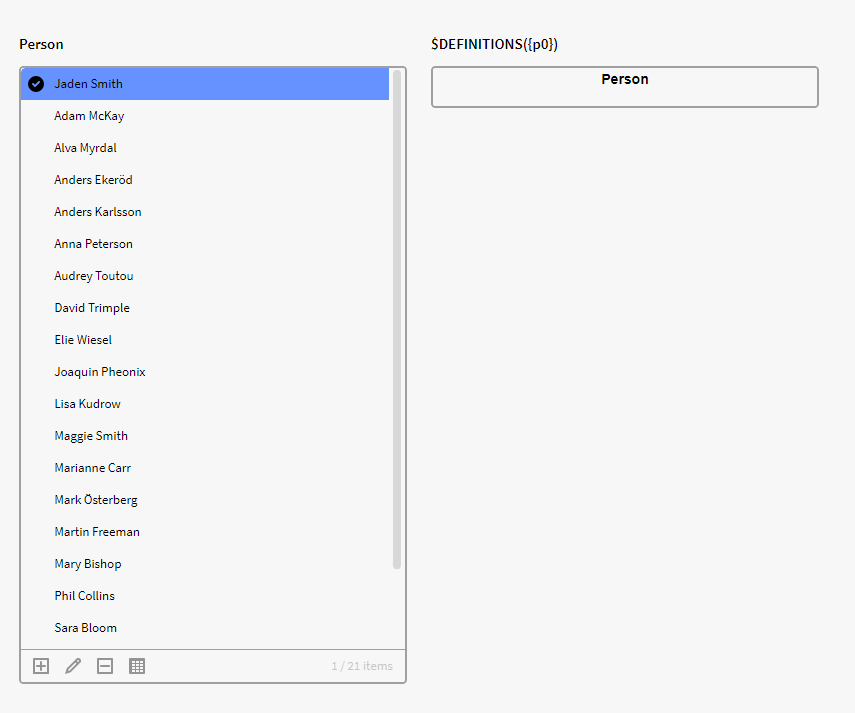Select Adam McKay in the list

[x=89, y=116]
